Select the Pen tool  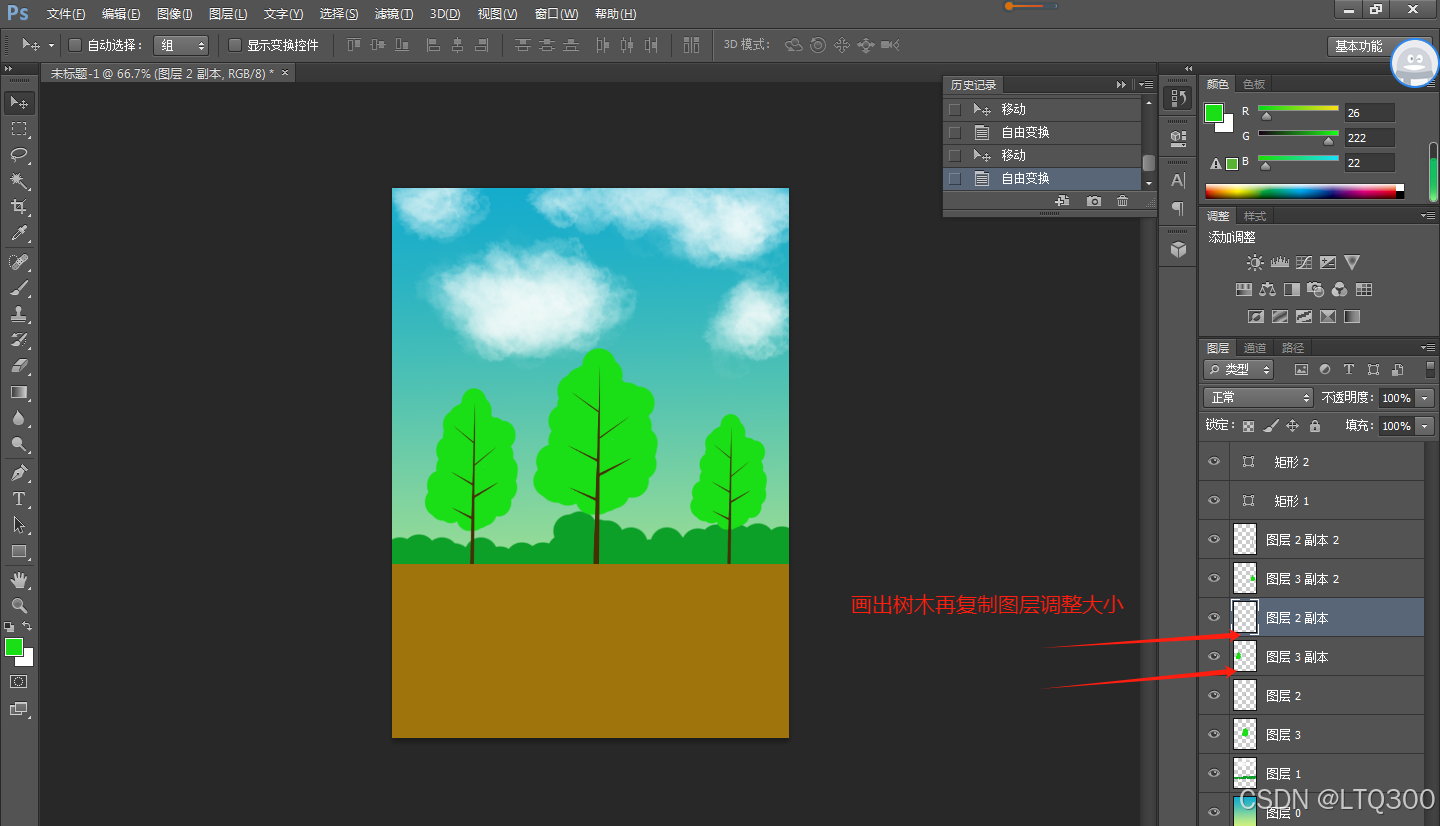click(x=19, y=472)
